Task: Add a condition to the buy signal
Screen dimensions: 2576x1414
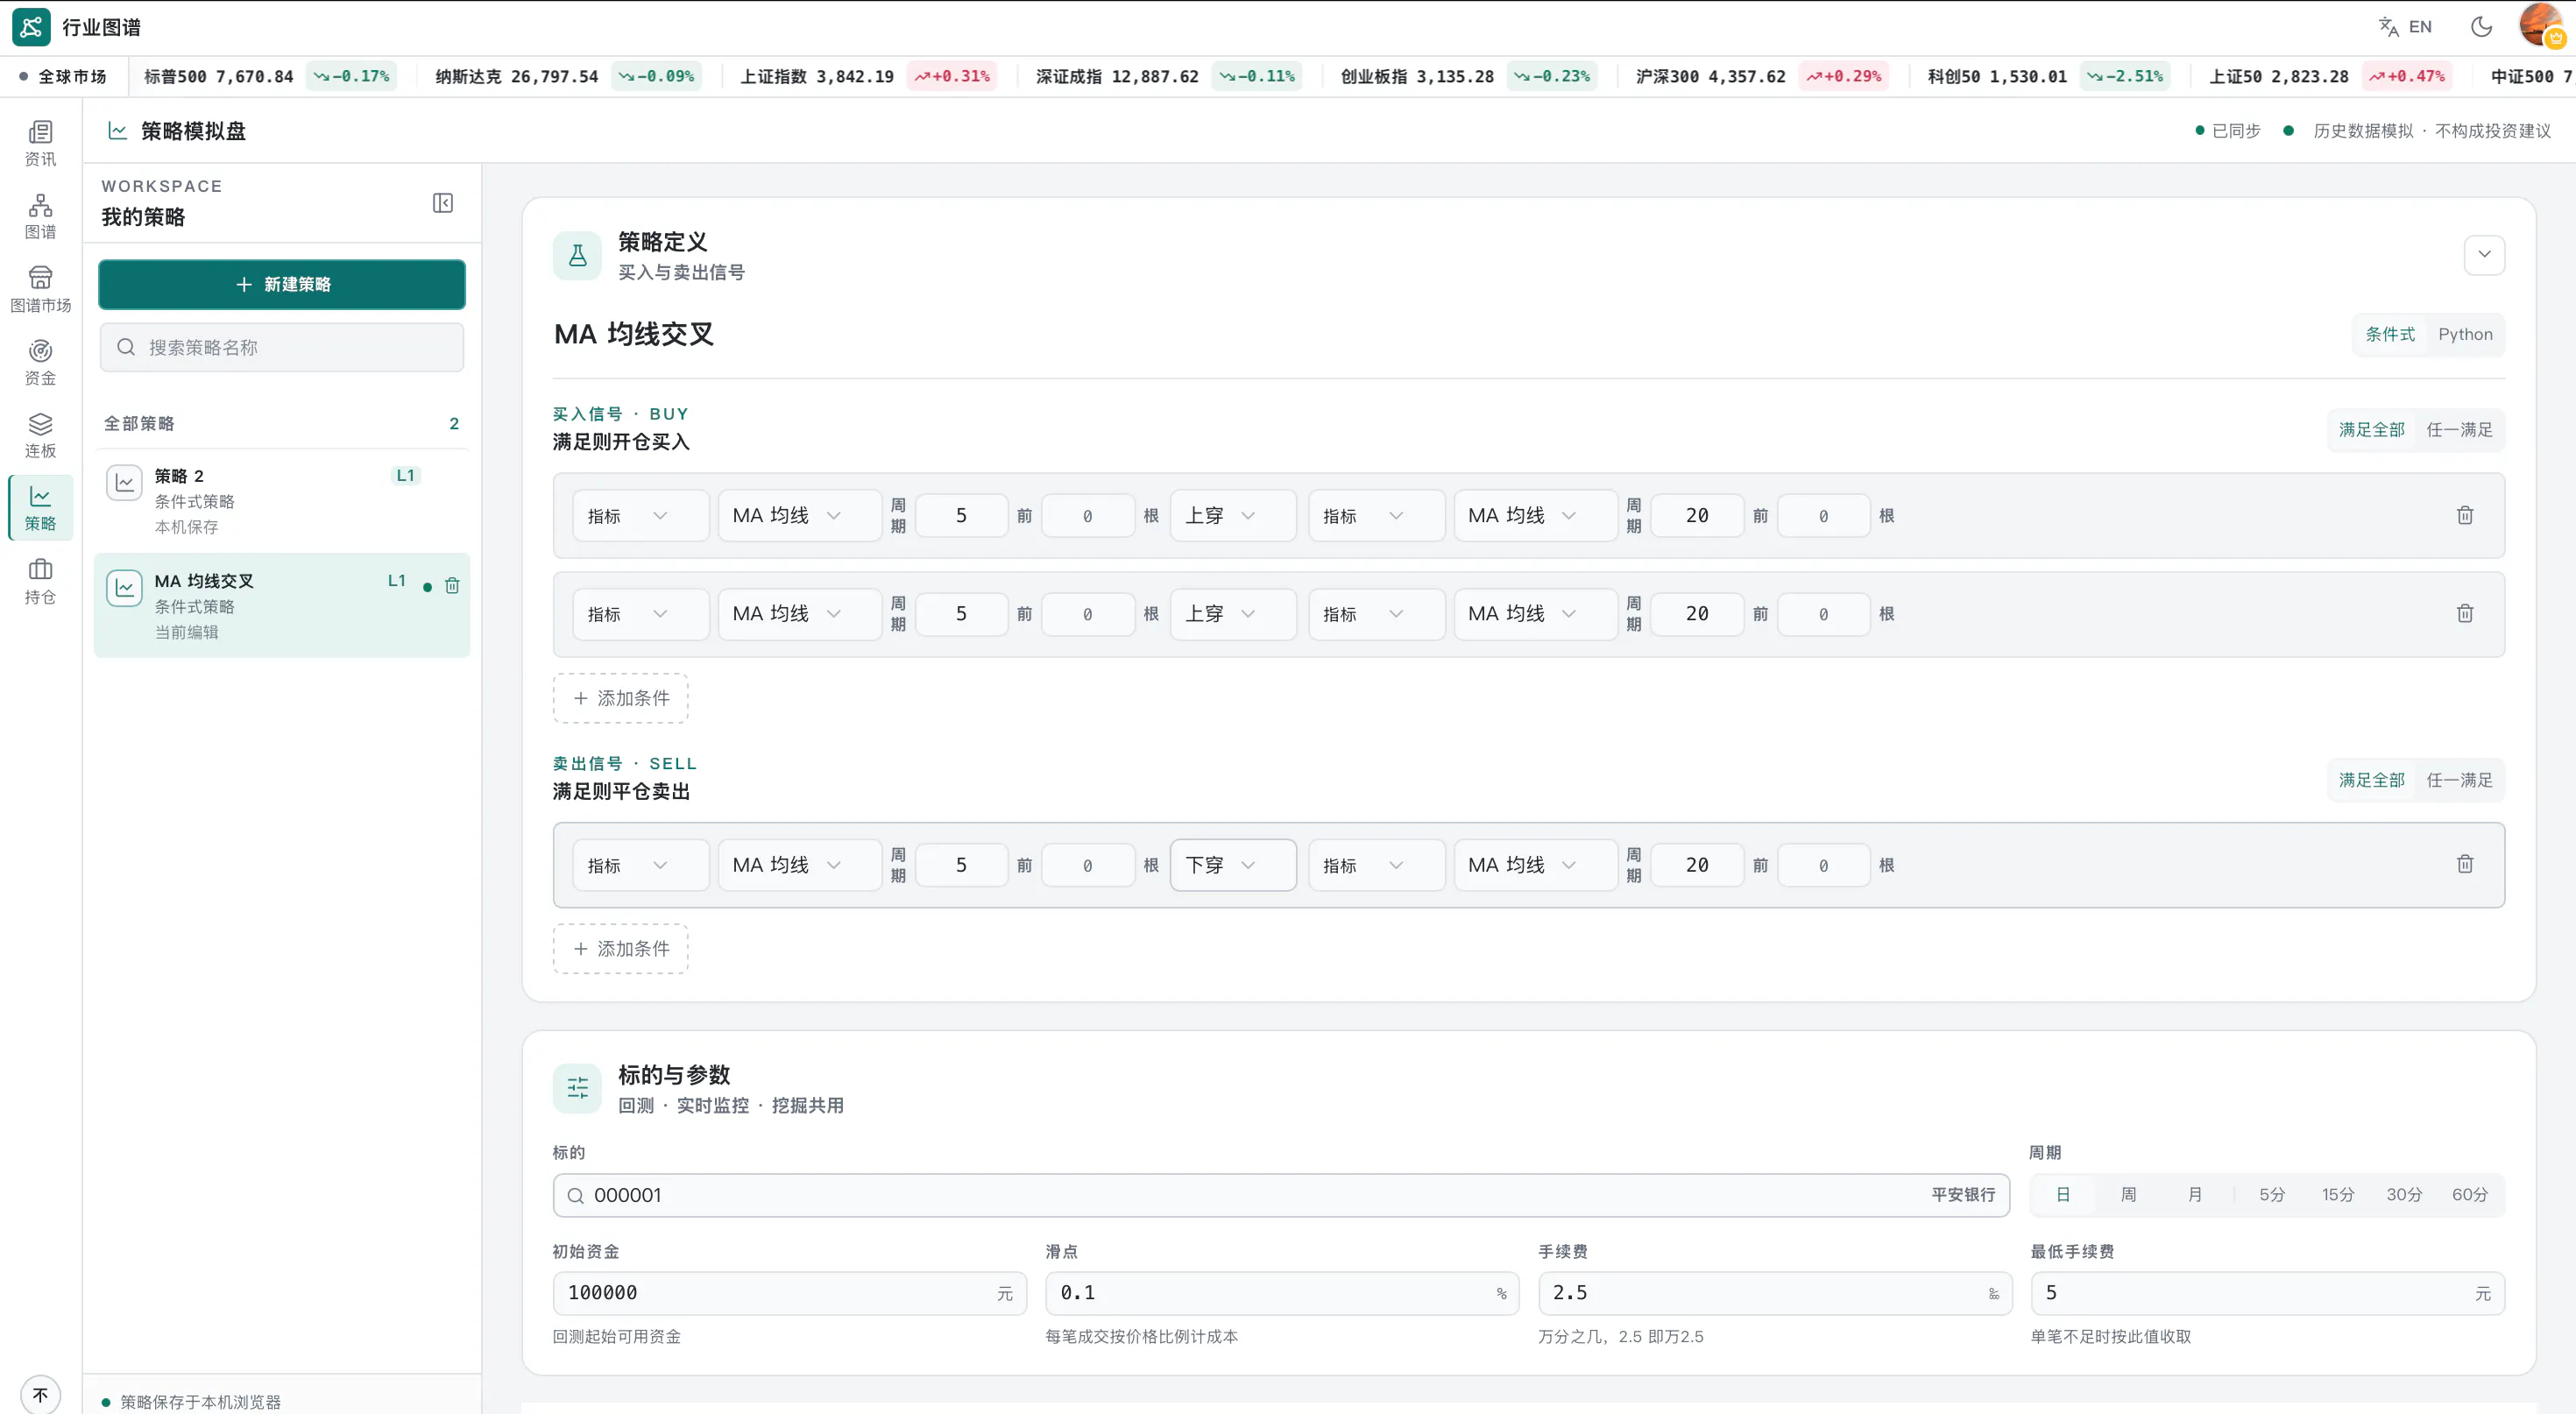Action: [621, 698]
